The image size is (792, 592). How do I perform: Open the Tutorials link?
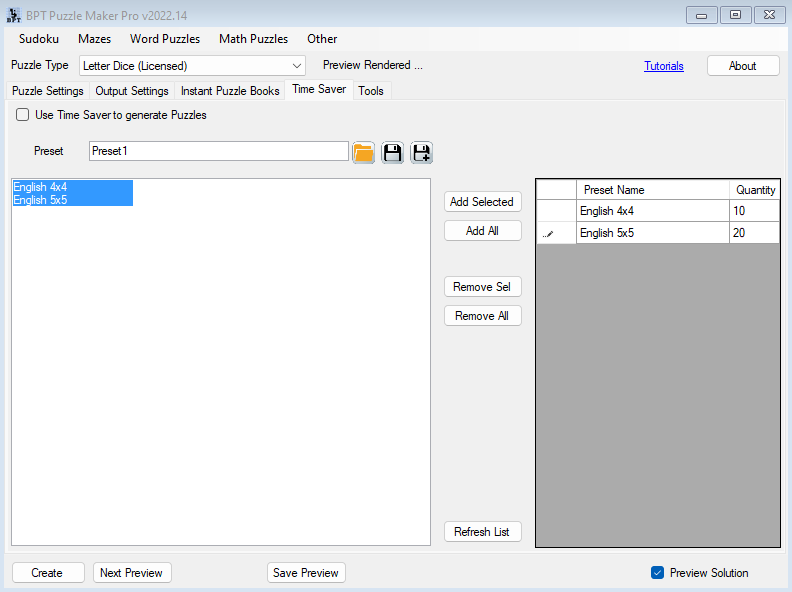pos(664,66)
